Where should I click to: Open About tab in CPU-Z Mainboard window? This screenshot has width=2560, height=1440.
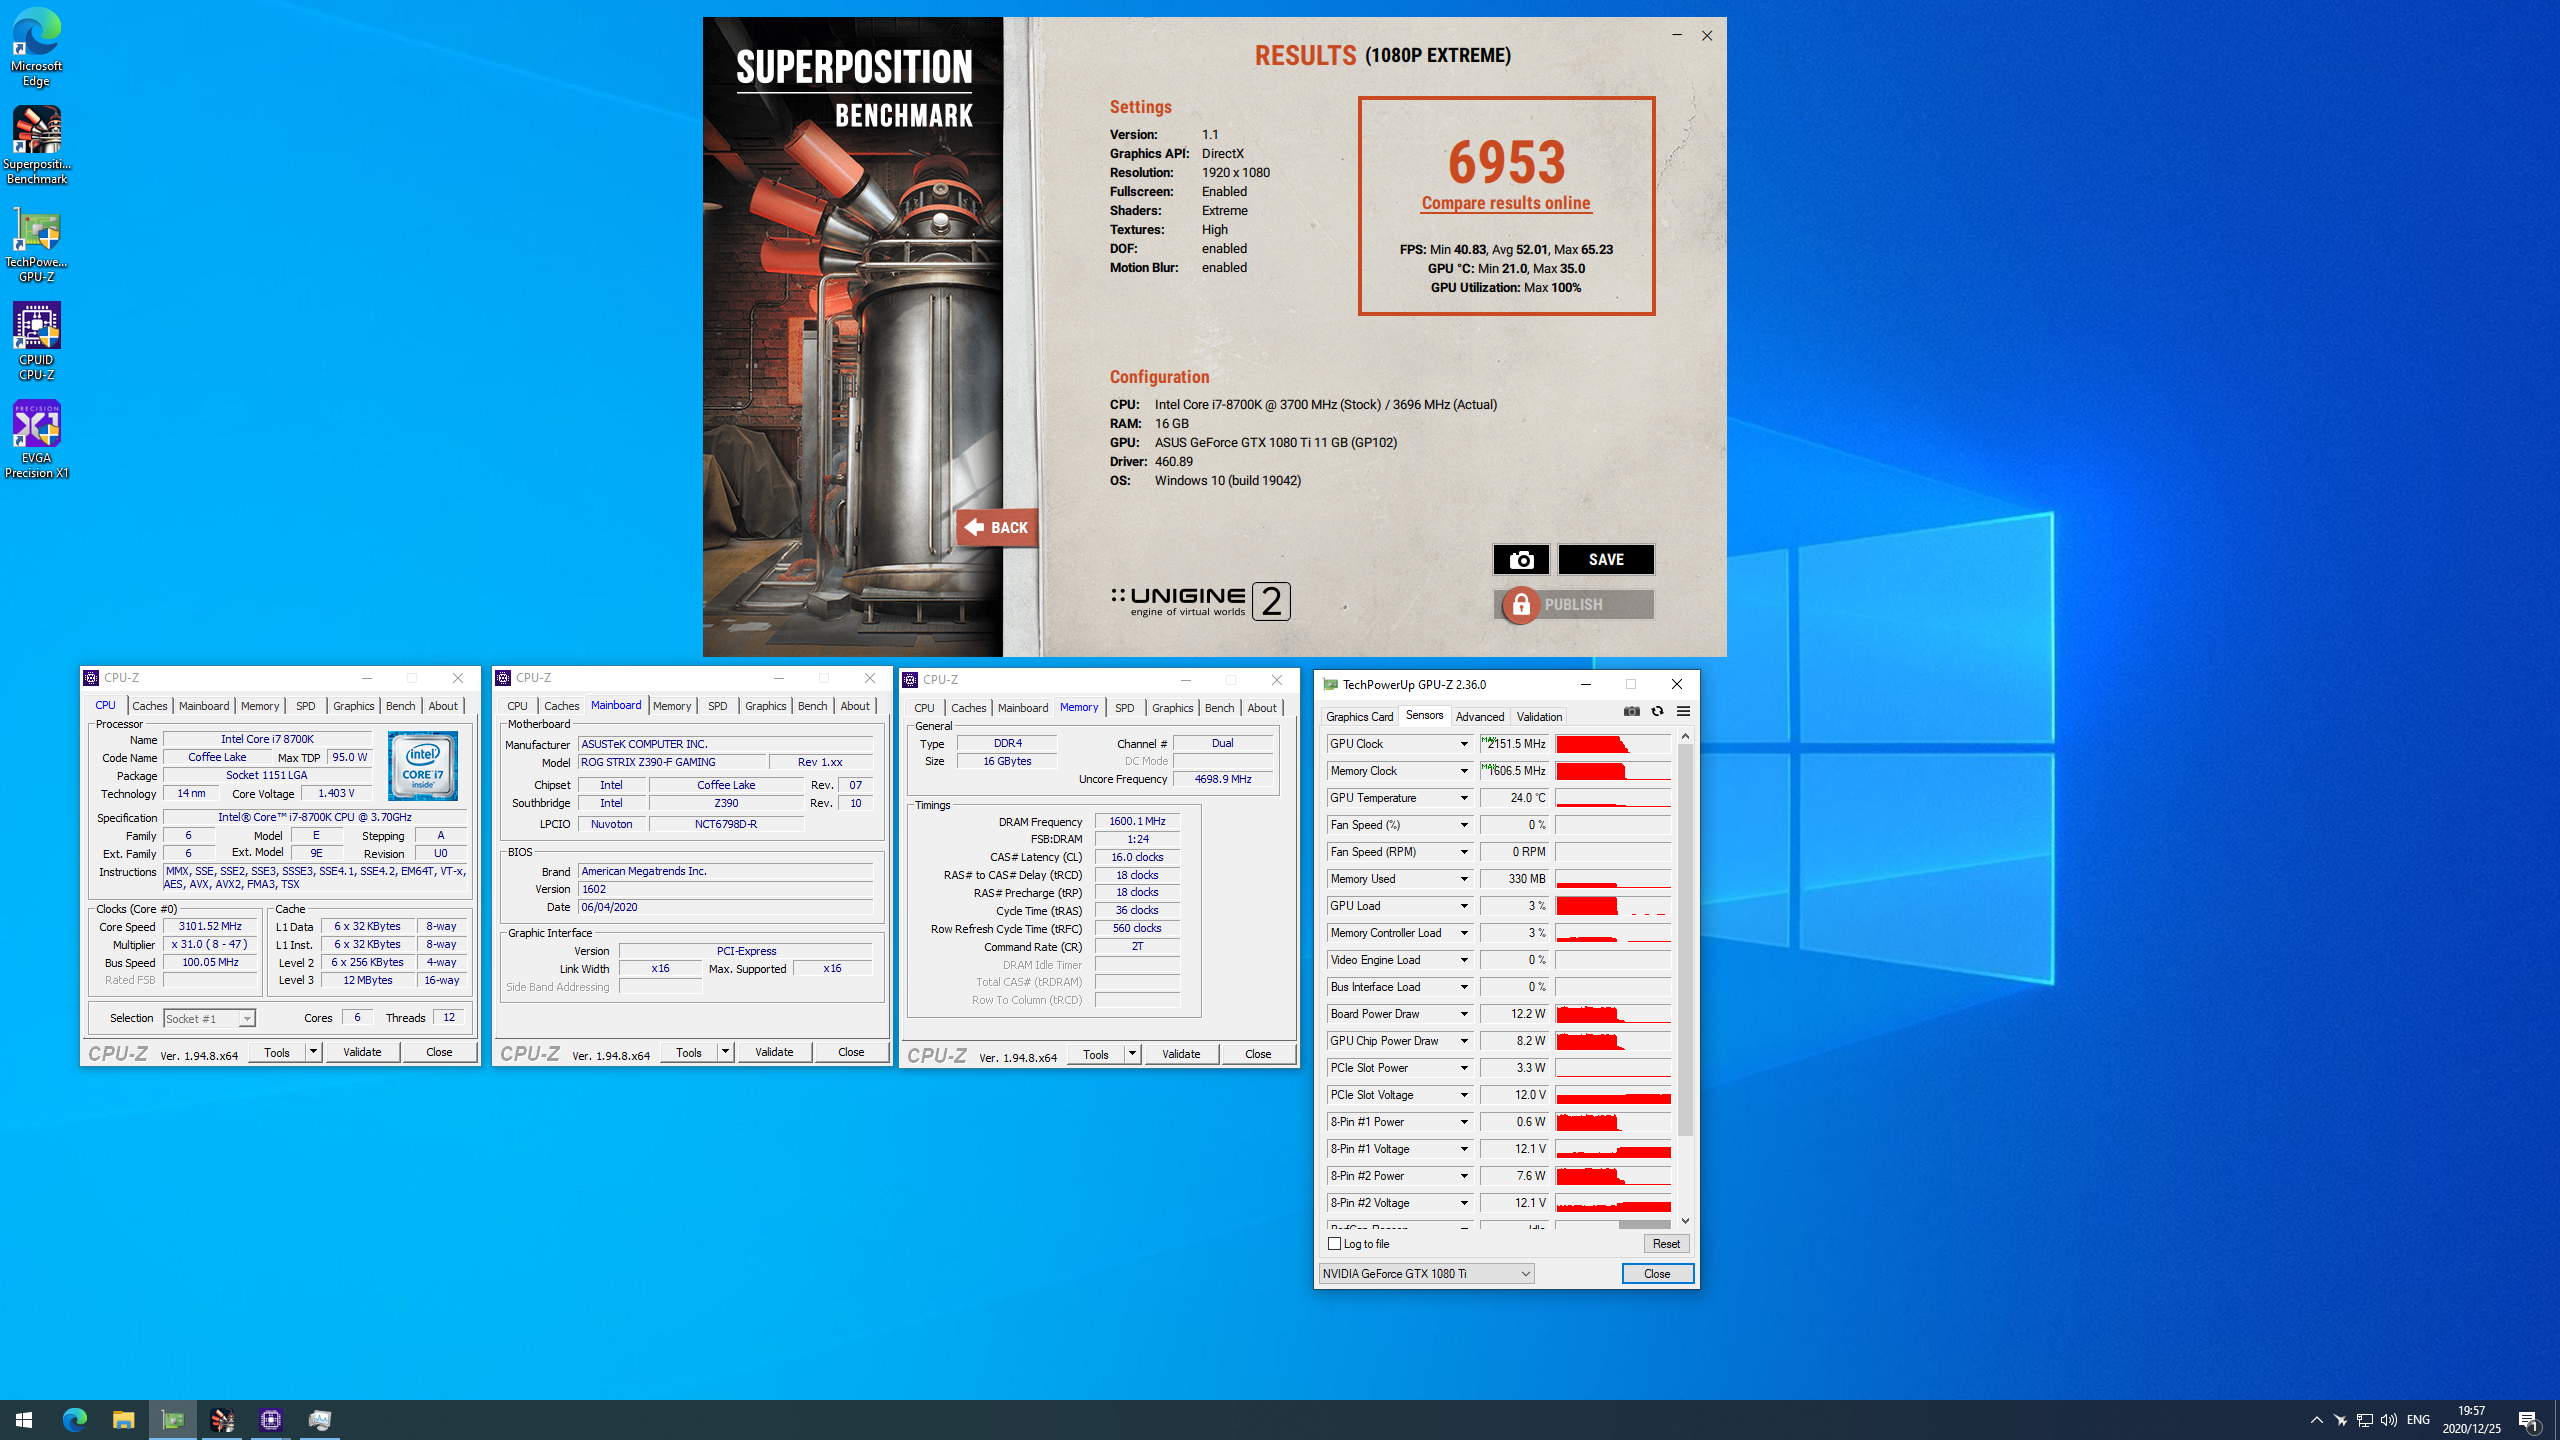point(854,705)
